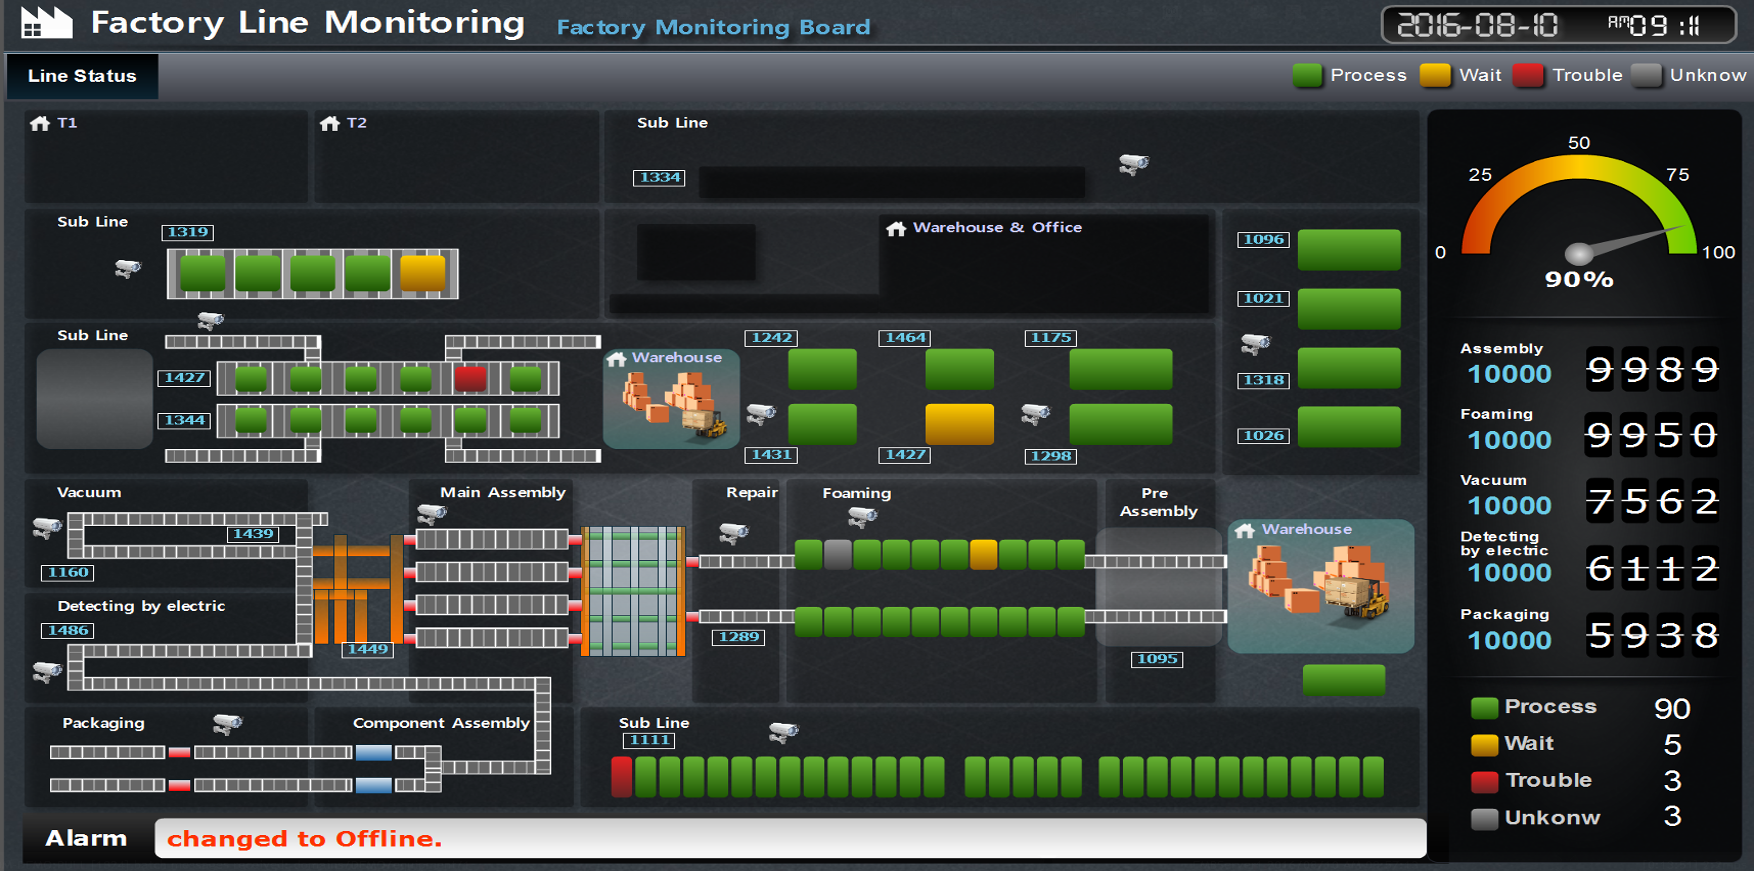Click the green block next to 1096
Viewport: 1754px width, 872px height.
point(1349,249)
